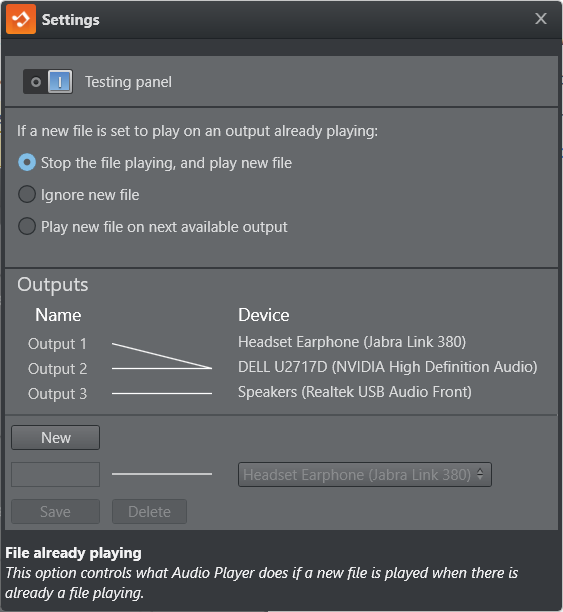Screen dimensions: 563x612
Task: Click the Name column header
Action: coord(58,315)
